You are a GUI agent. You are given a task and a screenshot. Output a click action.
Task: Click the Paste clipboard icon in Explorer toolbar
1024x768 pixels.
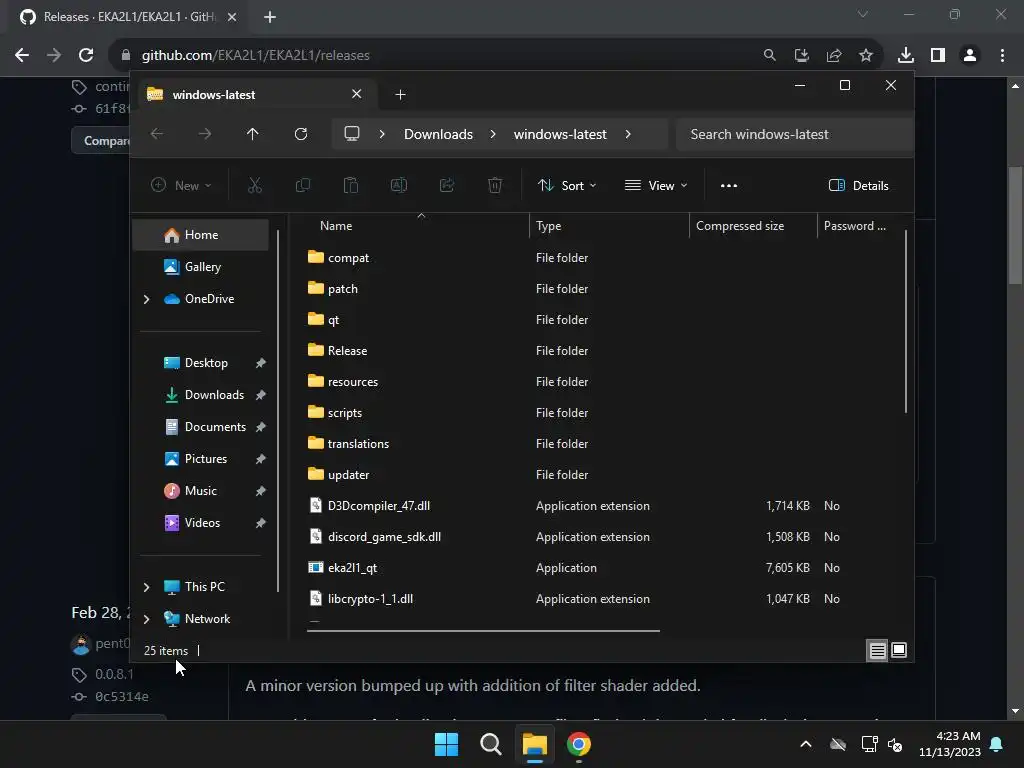pyautogui.click(x=351, y=185)
